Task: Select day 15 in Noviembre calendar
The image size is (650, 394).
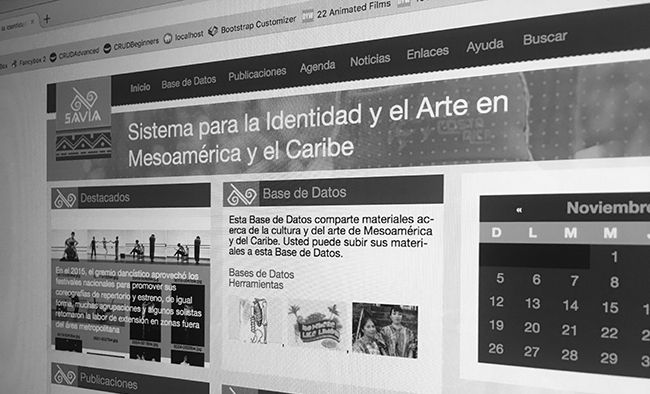Action: click(610, 307)
